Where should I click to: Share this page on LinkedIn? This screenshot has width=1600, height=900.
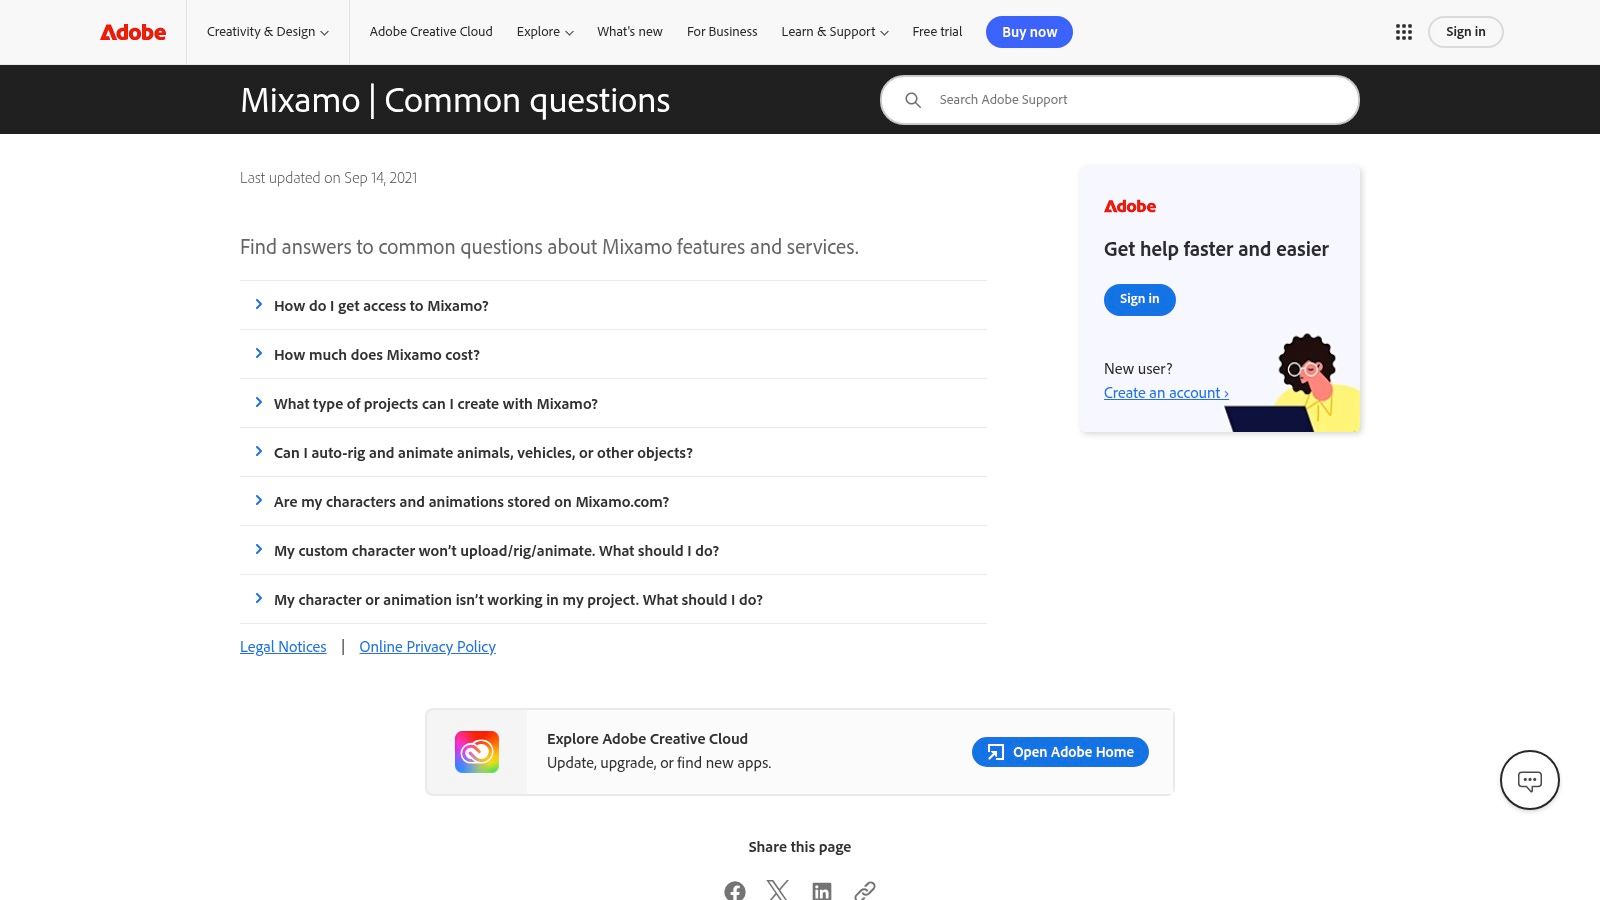tap(822, 890)
